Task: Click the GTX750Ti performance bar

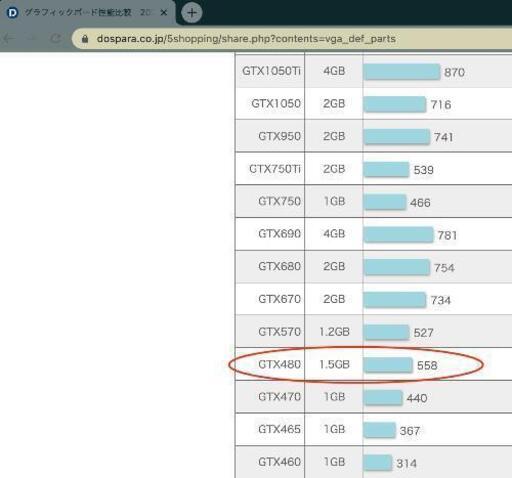Action: point(386,169)
